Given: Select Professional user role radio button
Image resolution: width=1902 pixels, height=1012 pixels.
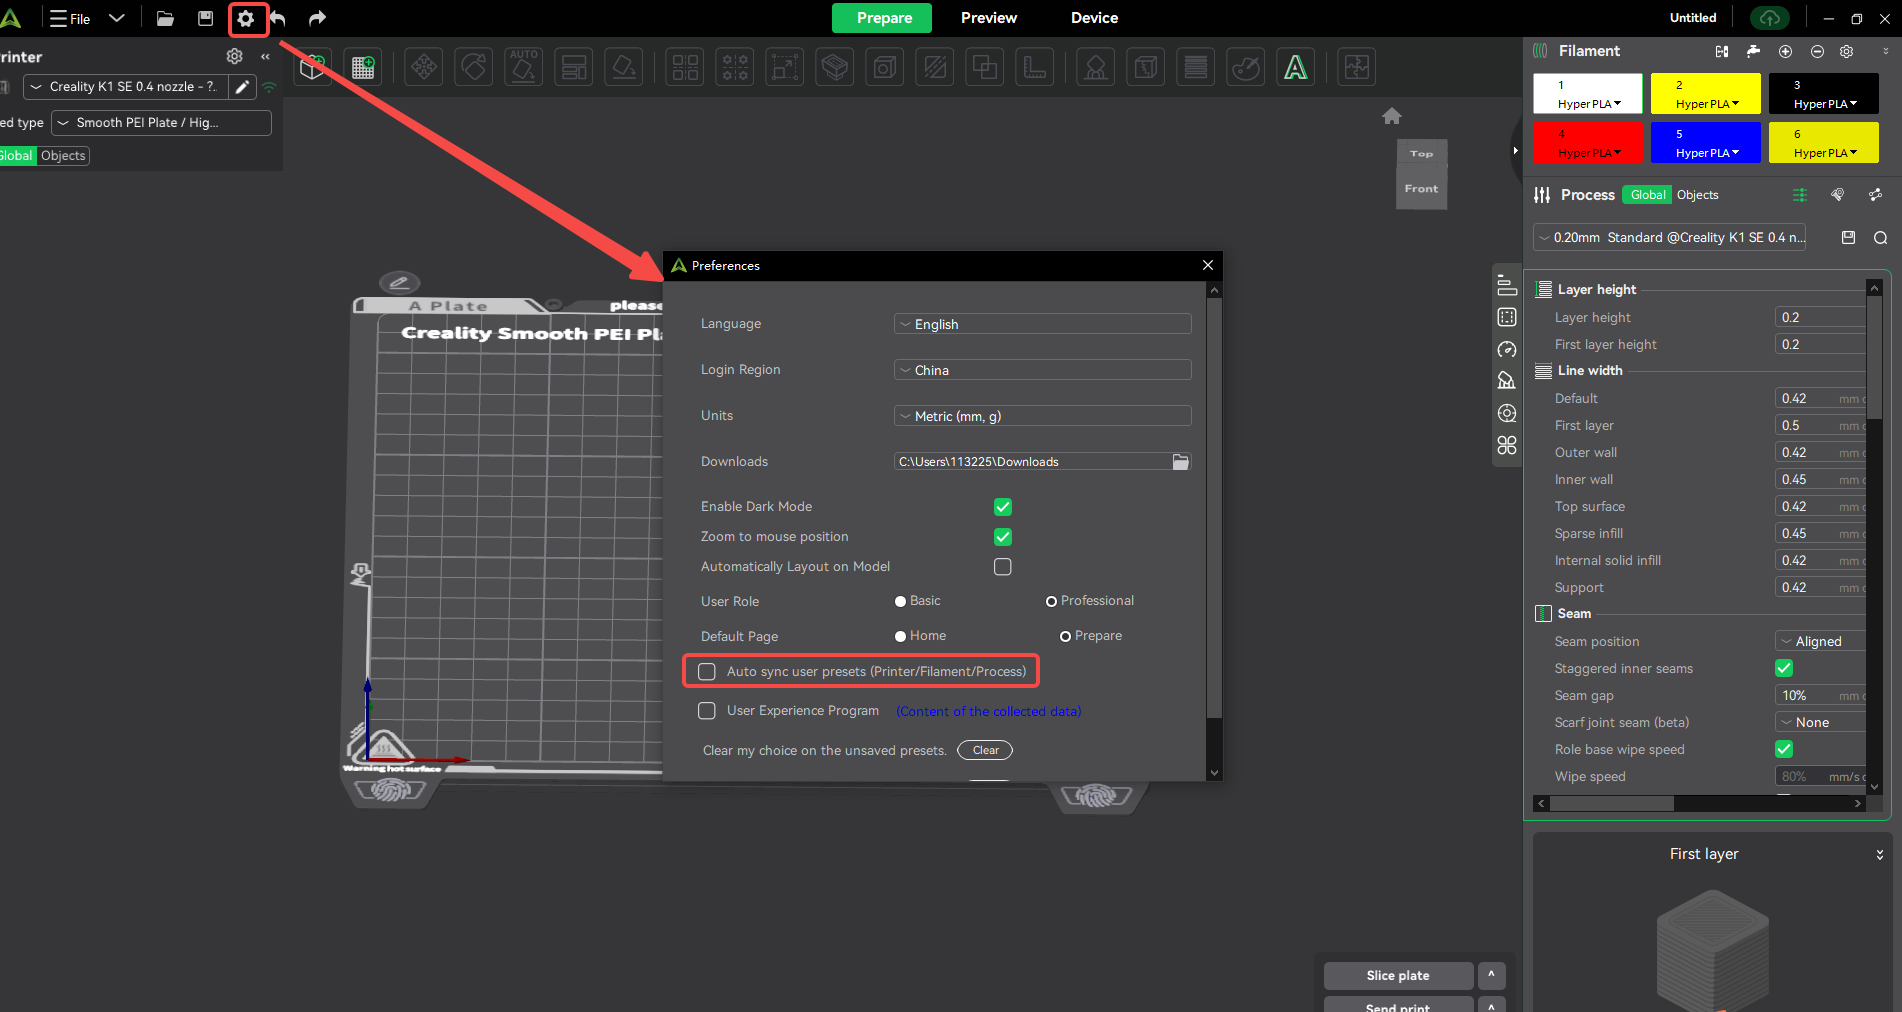Looking at the screenshot, I should pos(1051,601).
